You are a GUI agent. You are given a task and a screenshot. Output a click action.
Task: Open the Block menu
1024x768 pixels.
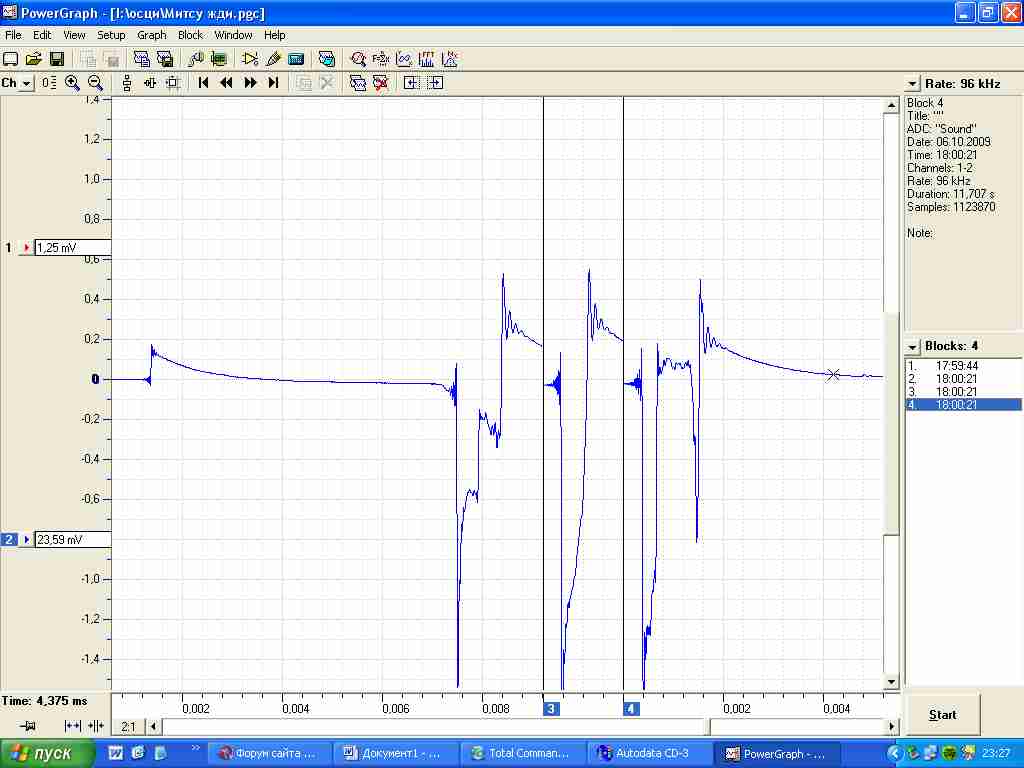point(191,35)
